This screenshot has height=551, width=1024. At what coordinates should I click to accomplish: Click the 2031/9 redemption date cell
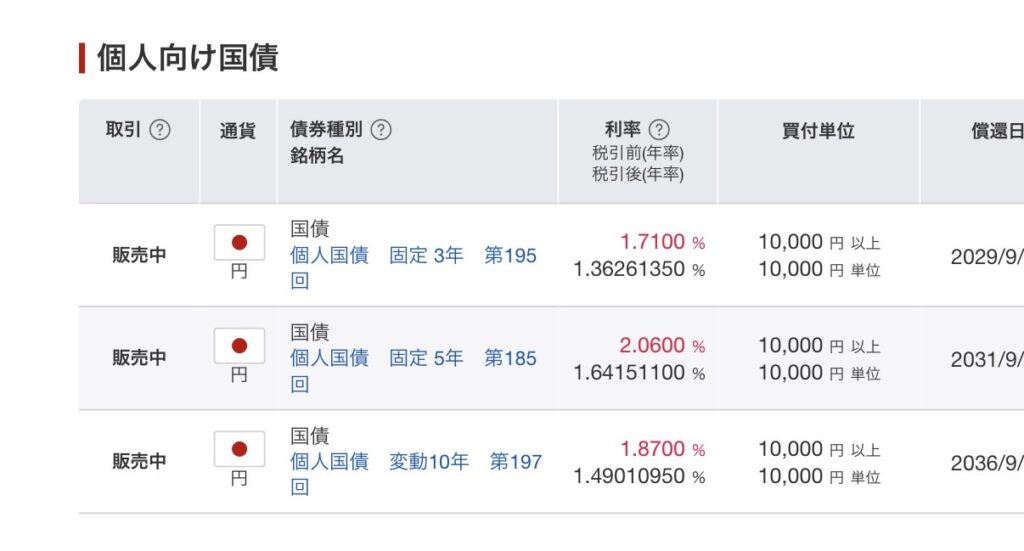click(987, 360)
